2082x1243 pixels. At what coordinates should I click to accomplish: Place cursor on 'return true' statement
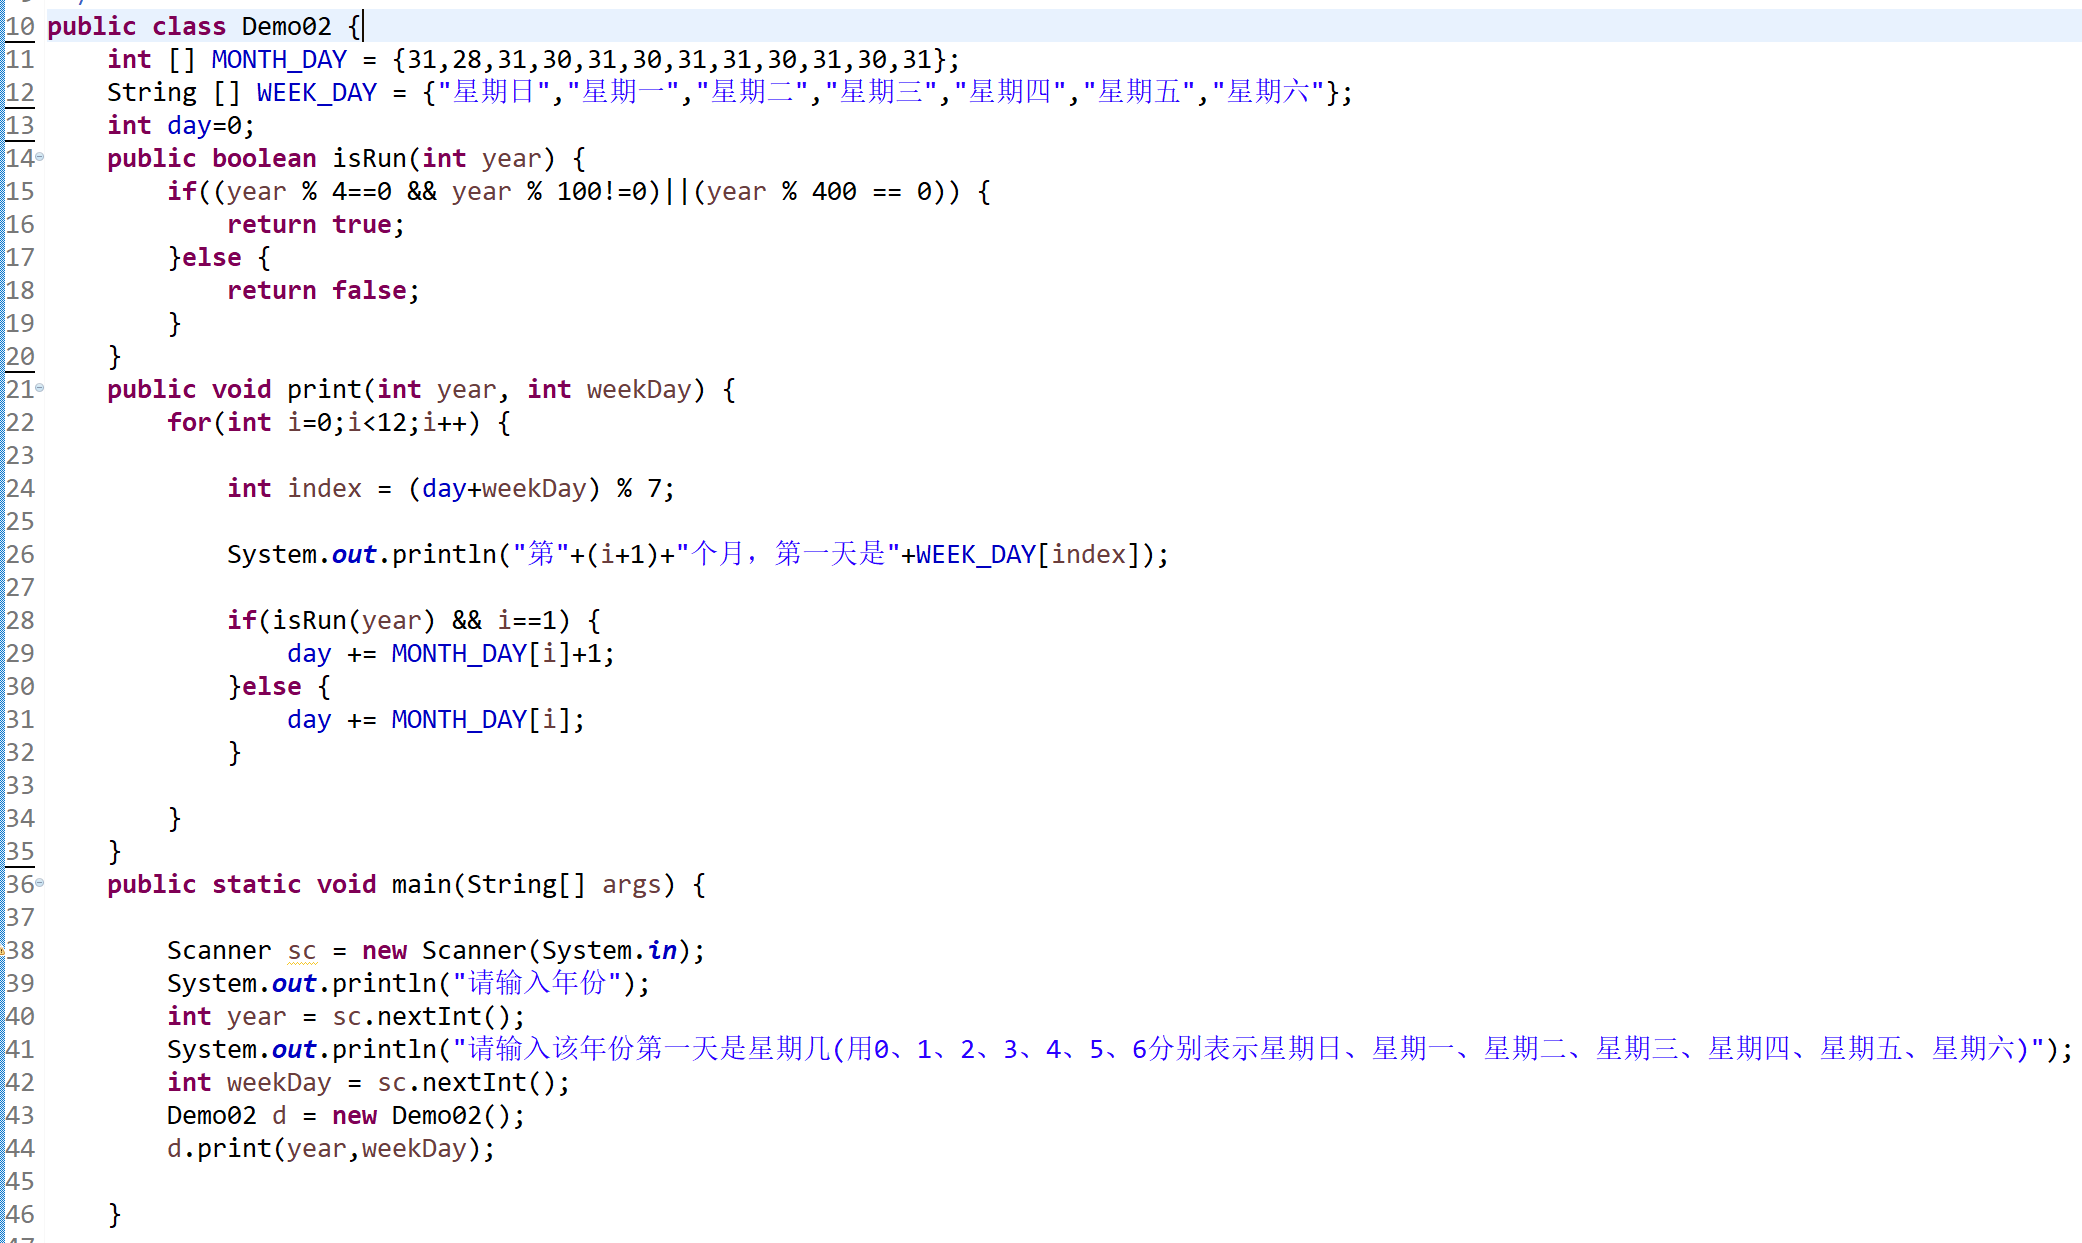click(x=315, y=225)
